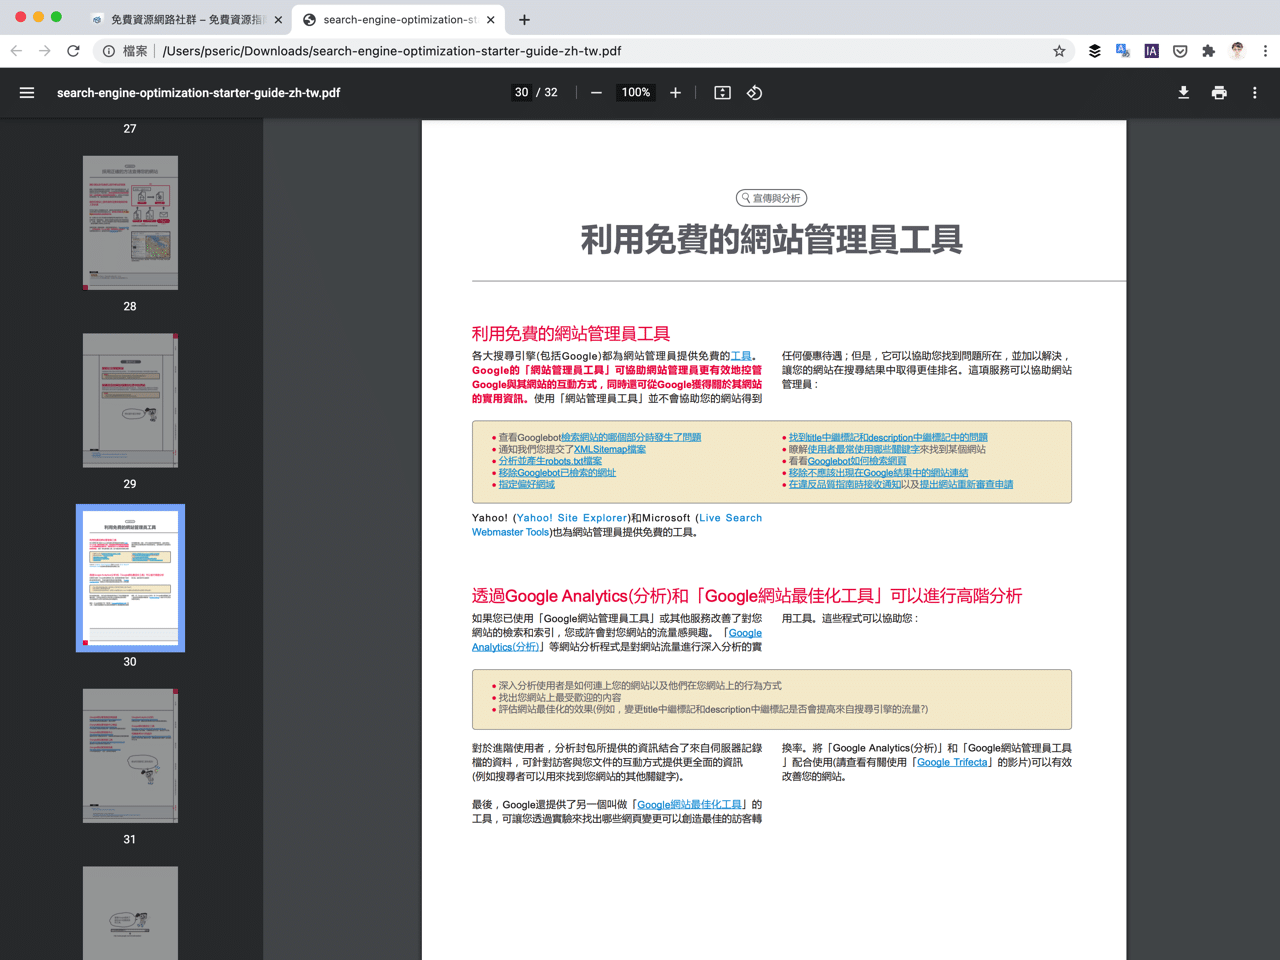Click the page number field showing 30
The image size is (1280, 960).
pos(521,93)
